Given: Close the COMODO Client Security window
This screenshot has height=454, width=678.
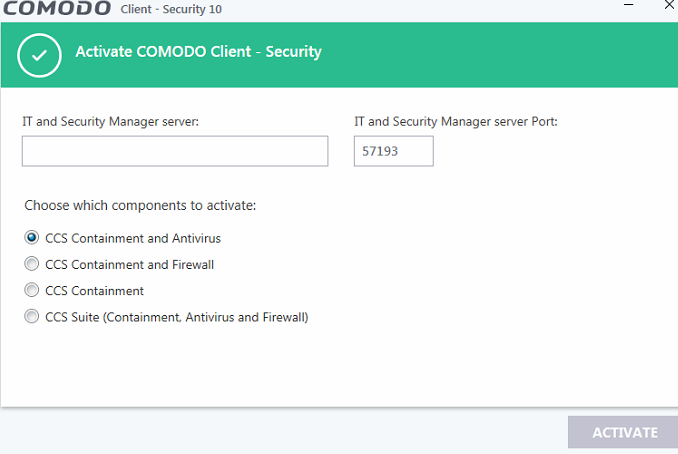Looking at the screenshot, I should pyautogui.click(x=669, y=5).
